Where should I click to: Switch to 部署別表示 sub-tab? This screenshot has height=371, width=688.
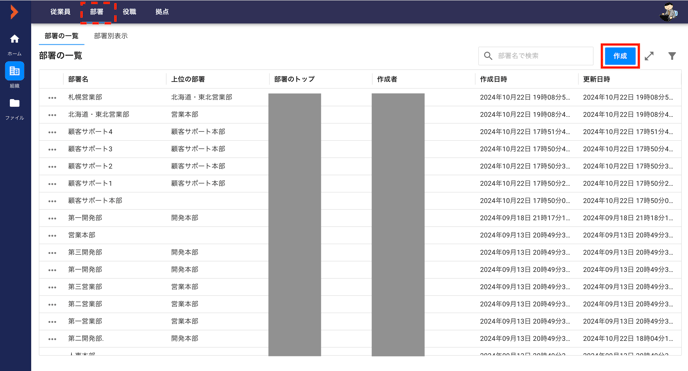[x=111, y=36]
